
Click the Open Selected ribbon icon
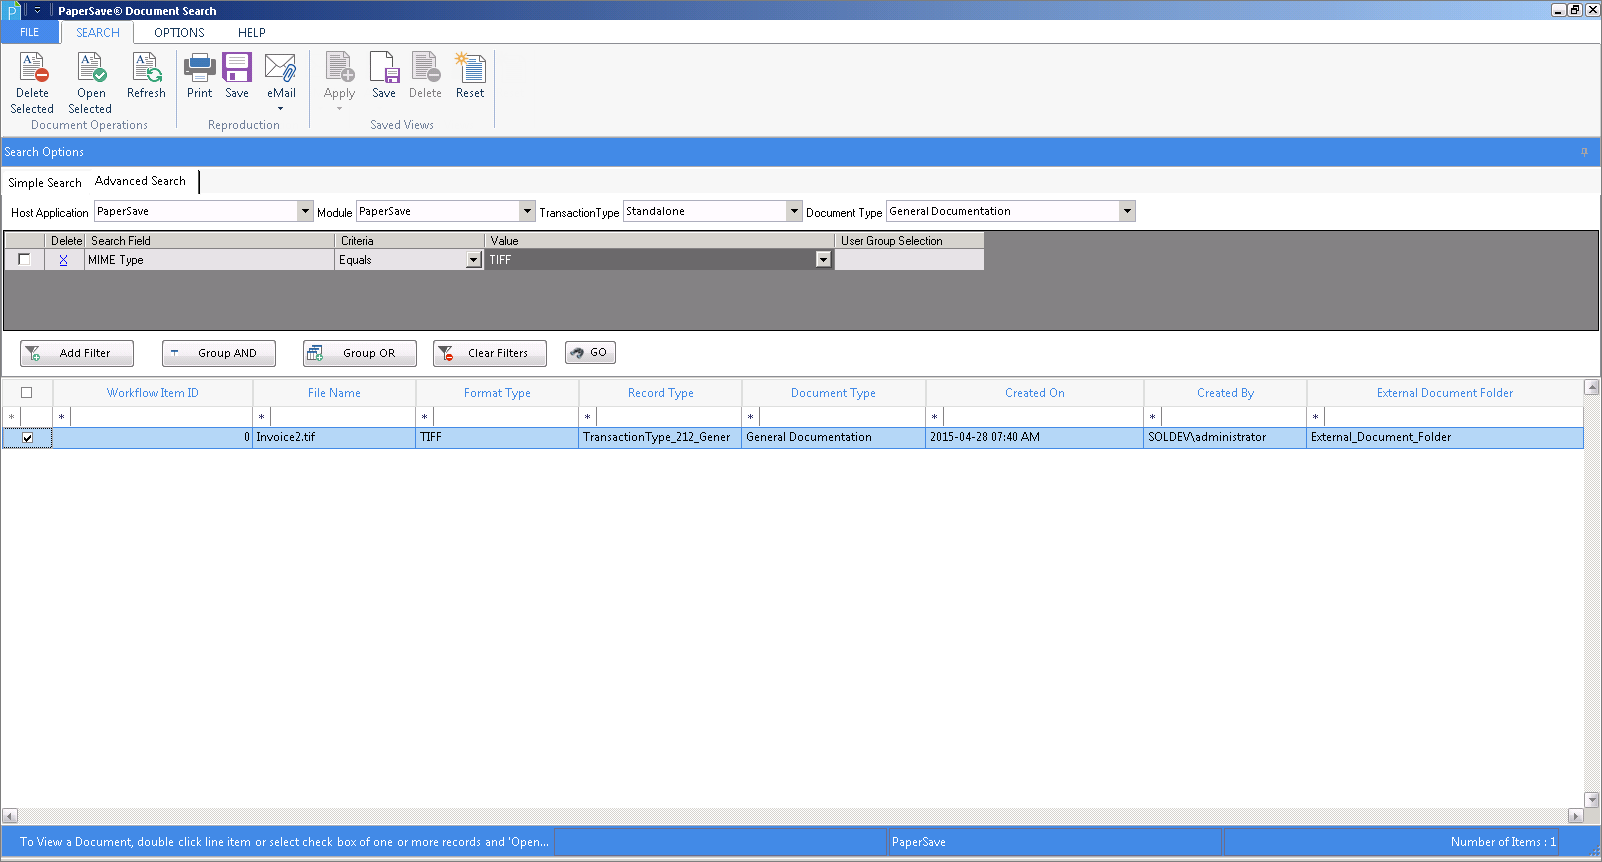(90, 83)
